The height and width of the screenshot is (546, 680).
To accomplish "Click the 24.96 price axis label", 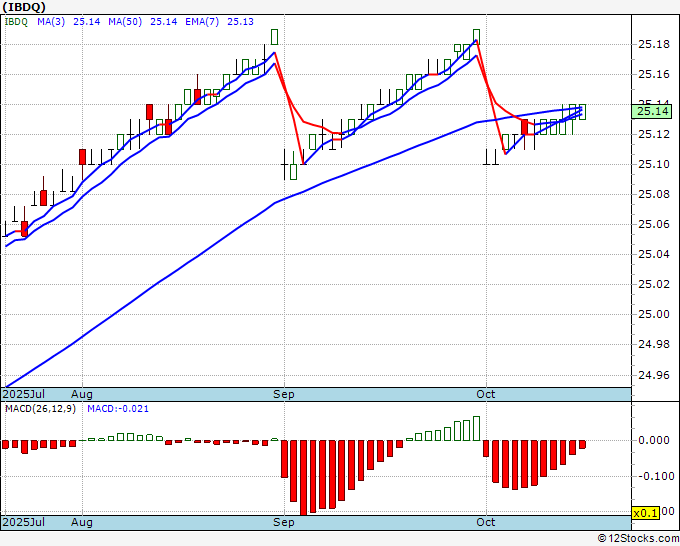I will point(654,375).
